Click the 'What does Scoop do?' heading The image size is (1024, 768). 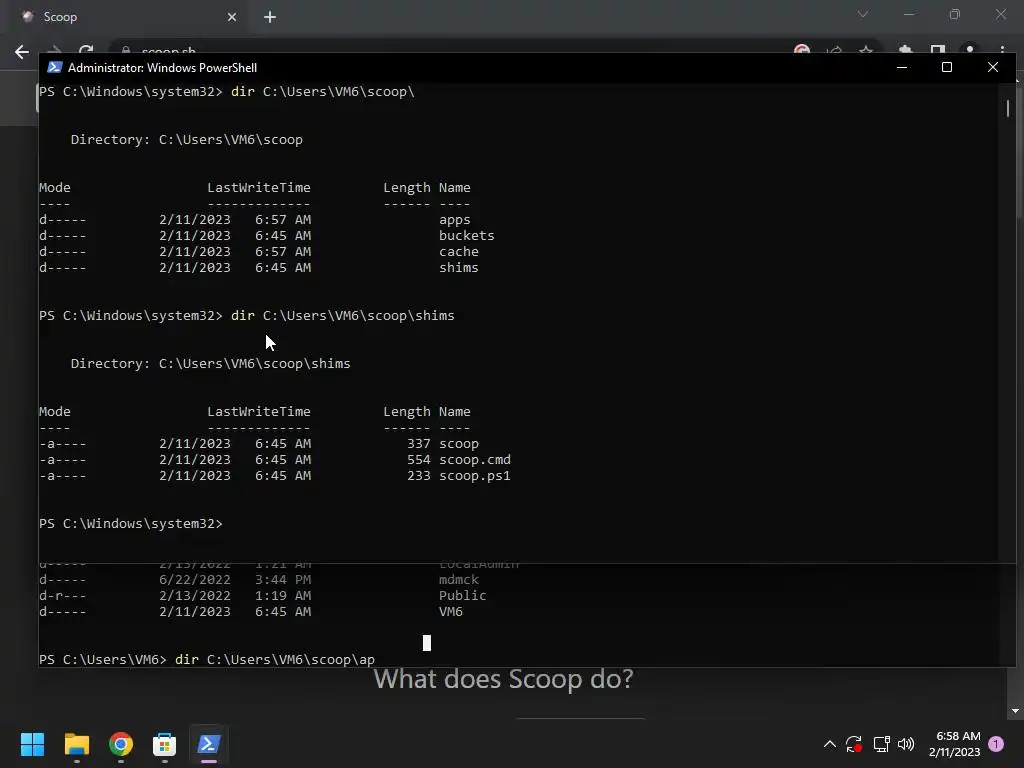pyautogui.click(x=504, y=679)
